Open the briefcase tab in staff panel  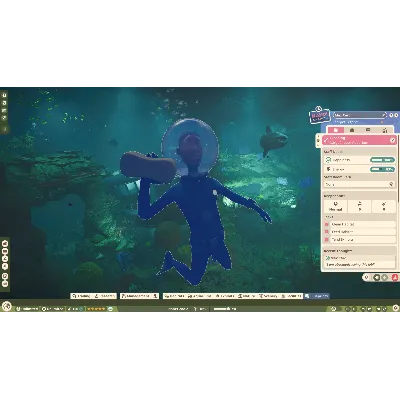click(x=352, y=130)
